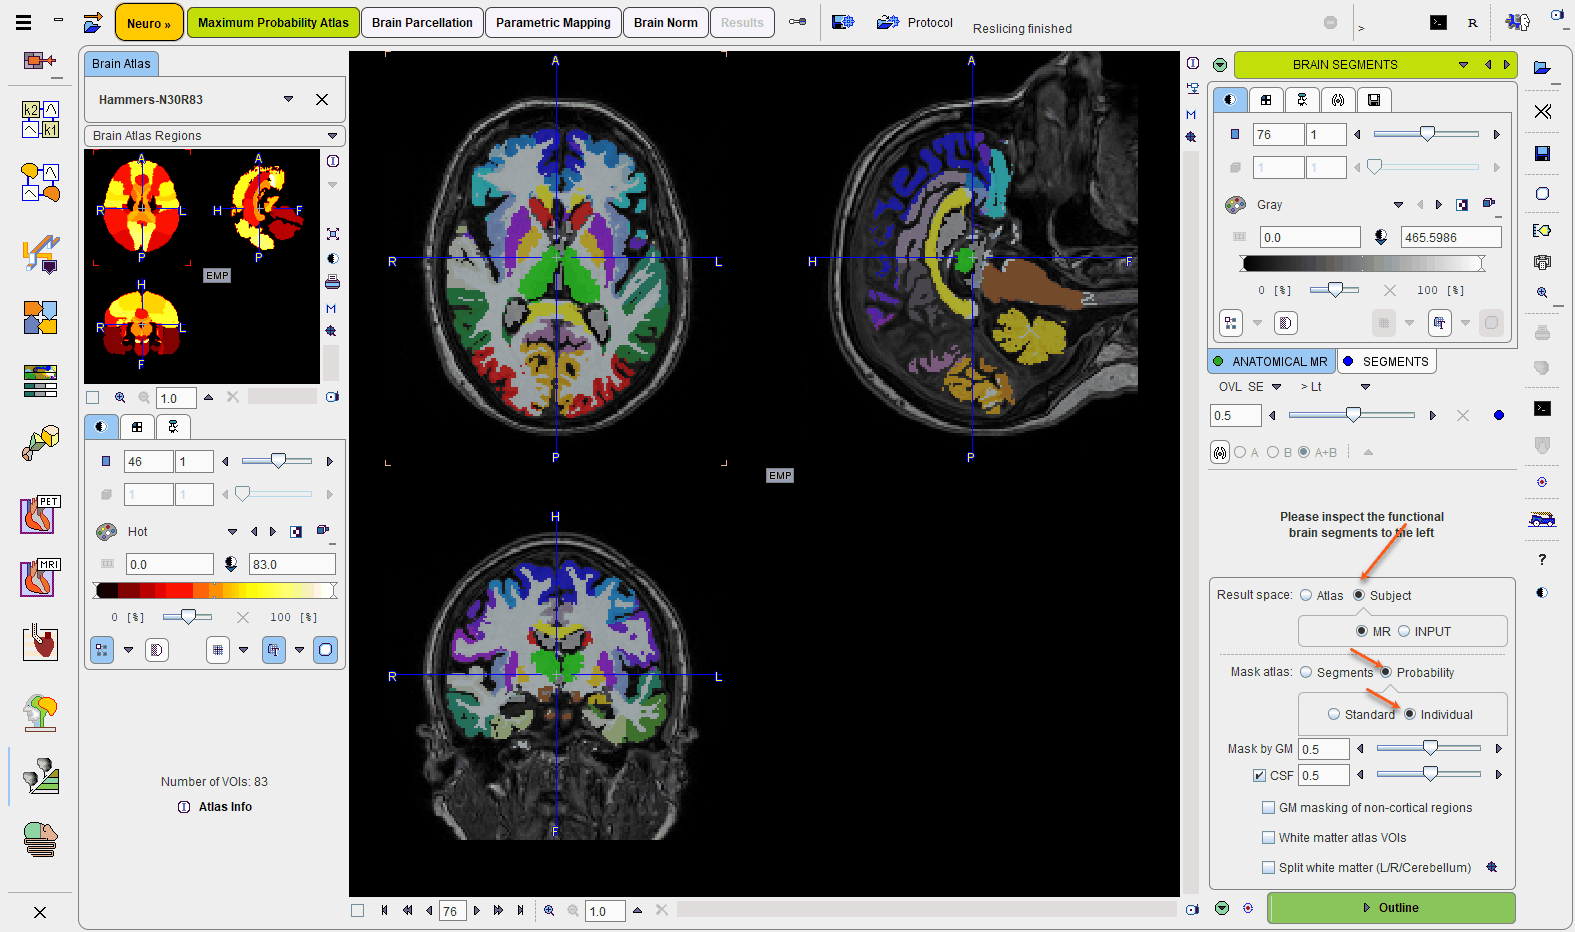Open the image fusion puzzle tool
The image size is (1575, 932).
[x=40, y=318]
